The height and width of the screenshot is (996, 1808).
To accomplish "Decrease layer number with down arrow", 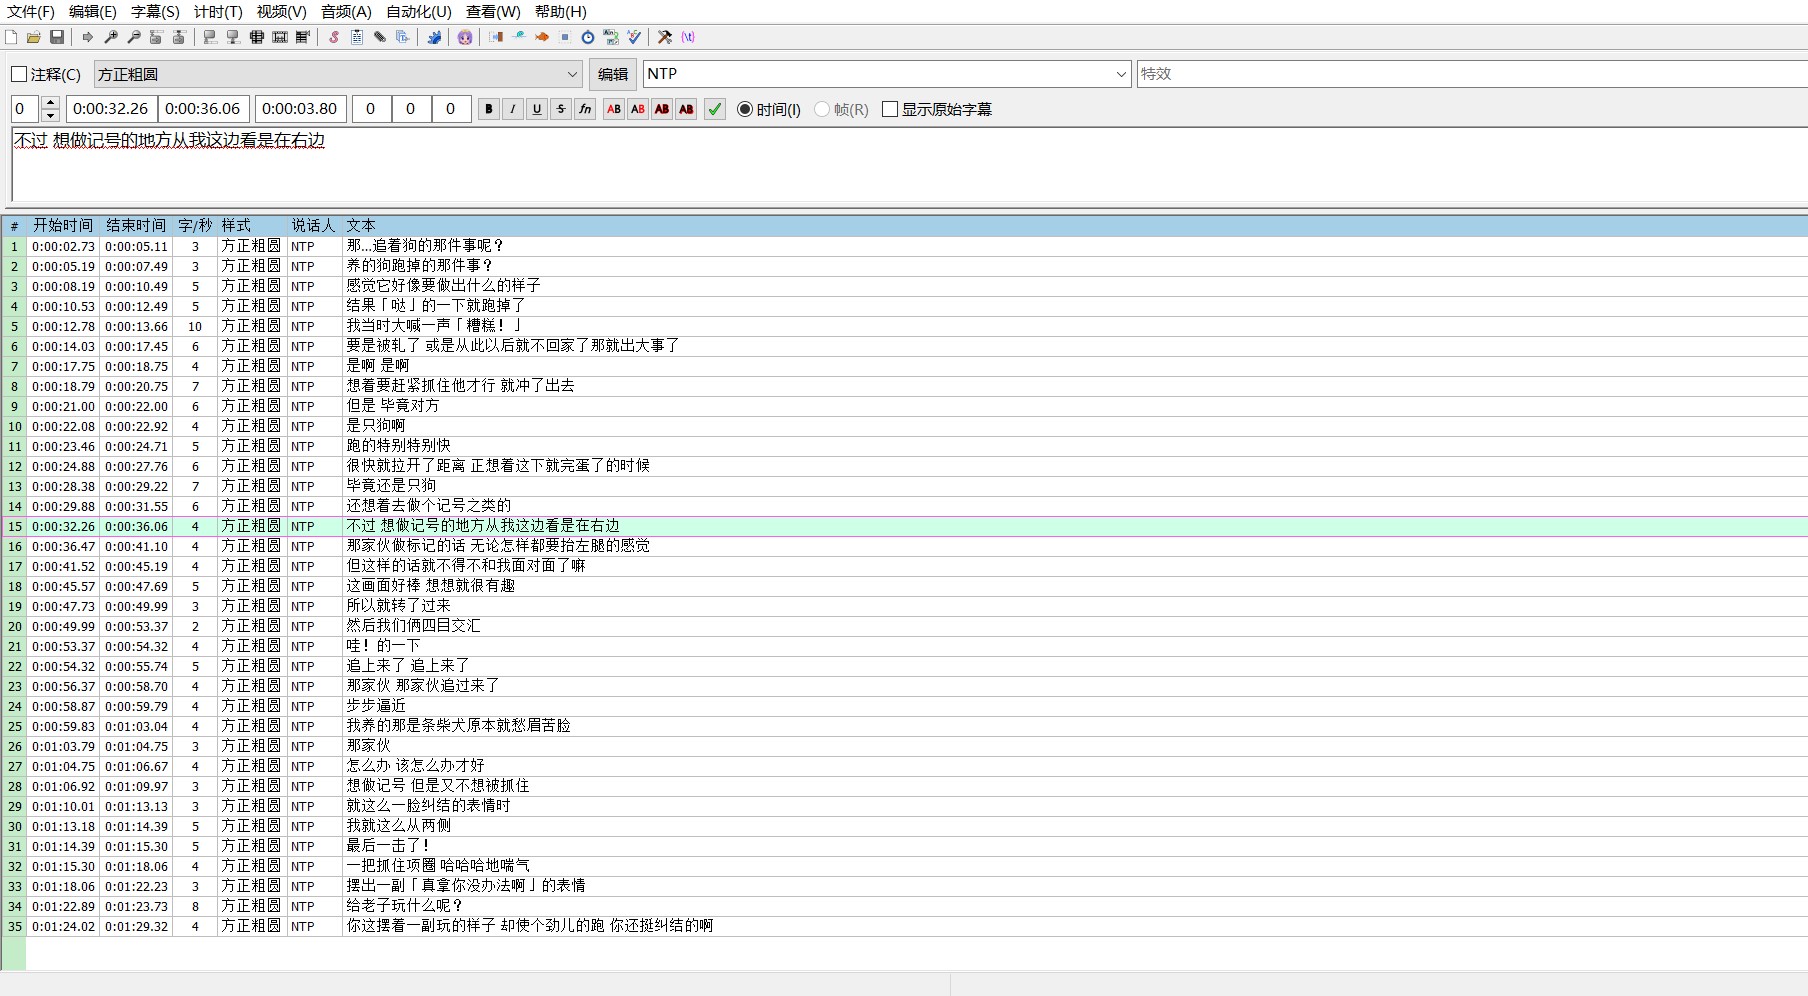I will (51, 115).
